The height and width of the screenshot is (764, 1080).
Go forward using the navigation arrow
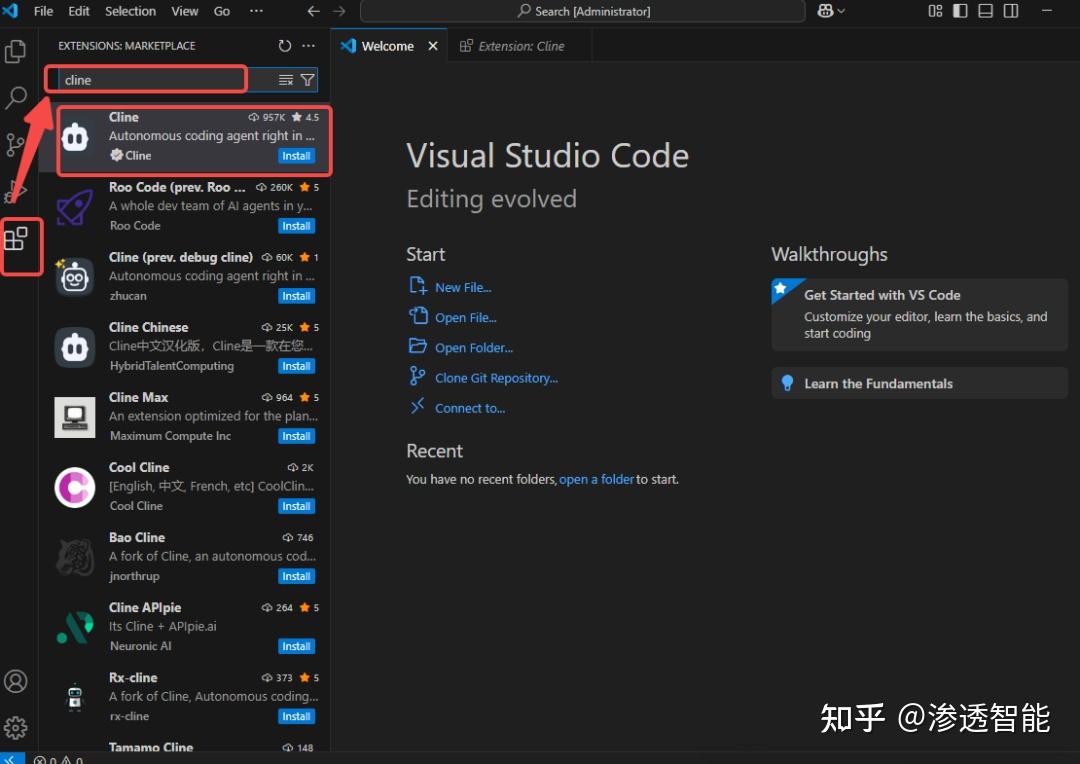[x=339, y=11]
